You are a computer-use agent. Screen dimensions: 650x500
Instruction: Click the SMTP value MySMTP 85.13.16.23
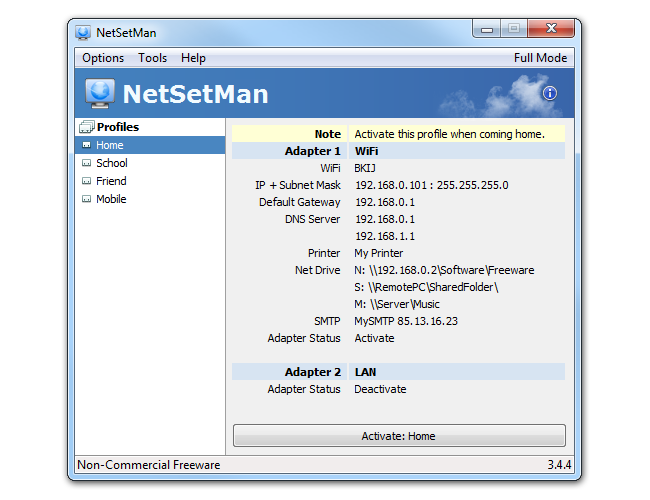click(x=406, y=321)
